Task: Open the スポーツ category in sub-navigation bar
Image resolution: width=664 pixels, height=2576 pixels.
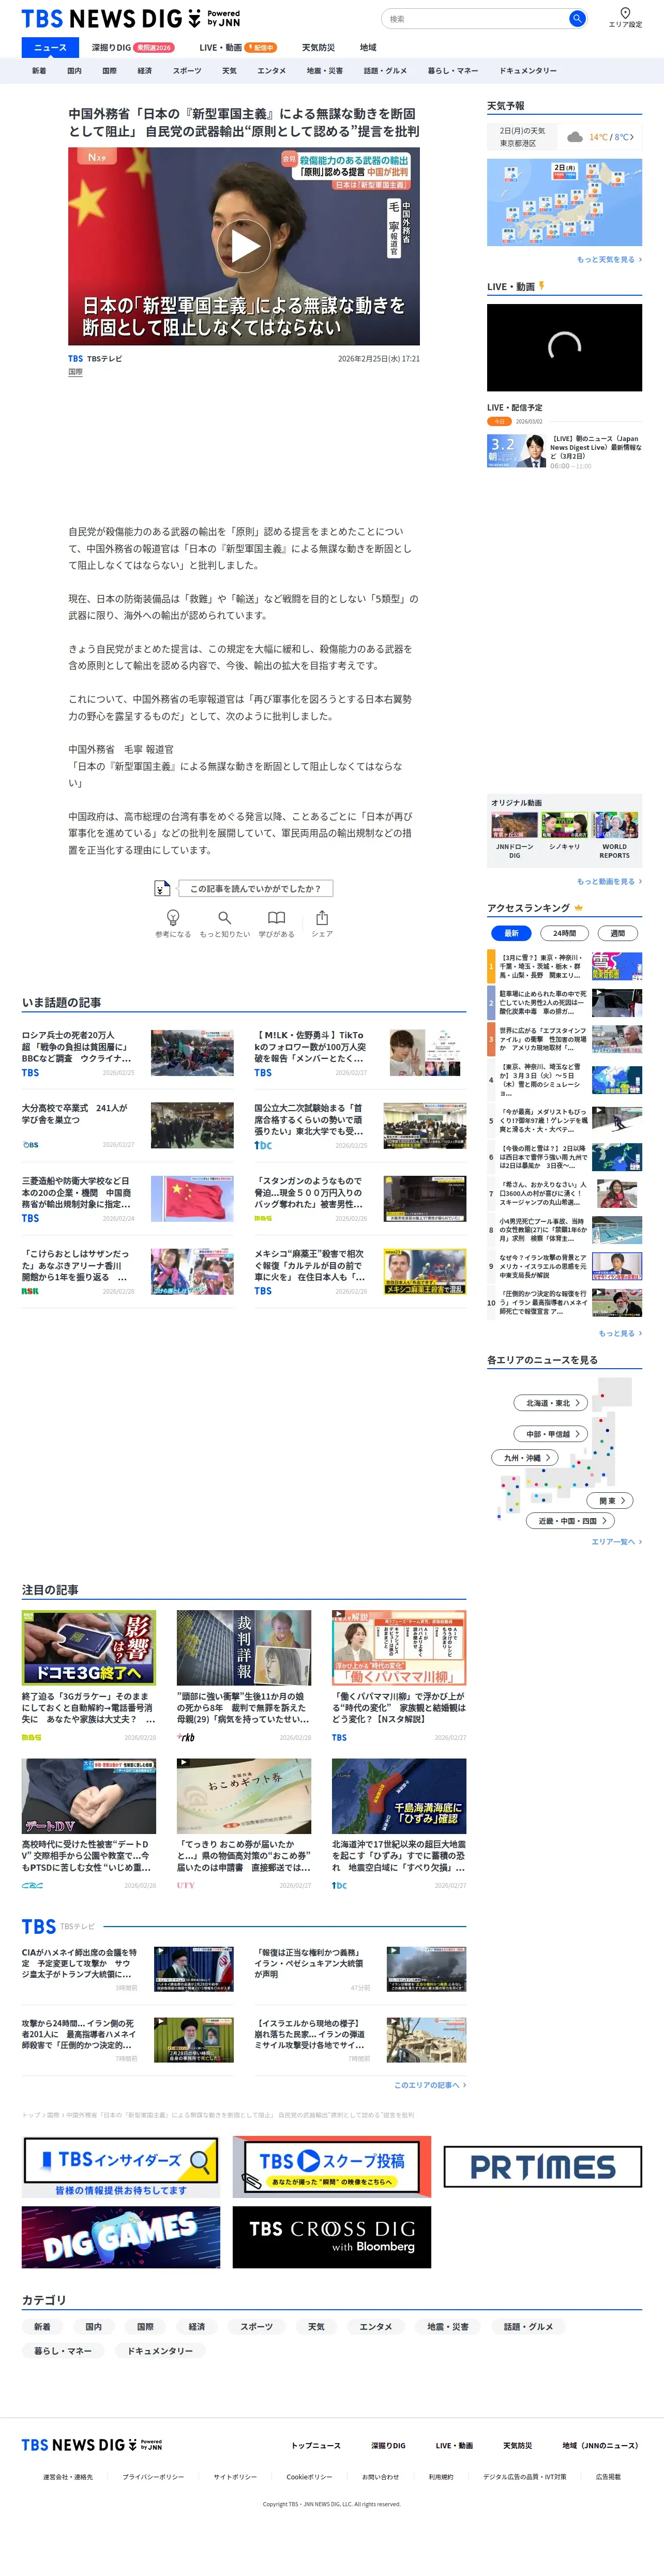Action: coord(186,71)
